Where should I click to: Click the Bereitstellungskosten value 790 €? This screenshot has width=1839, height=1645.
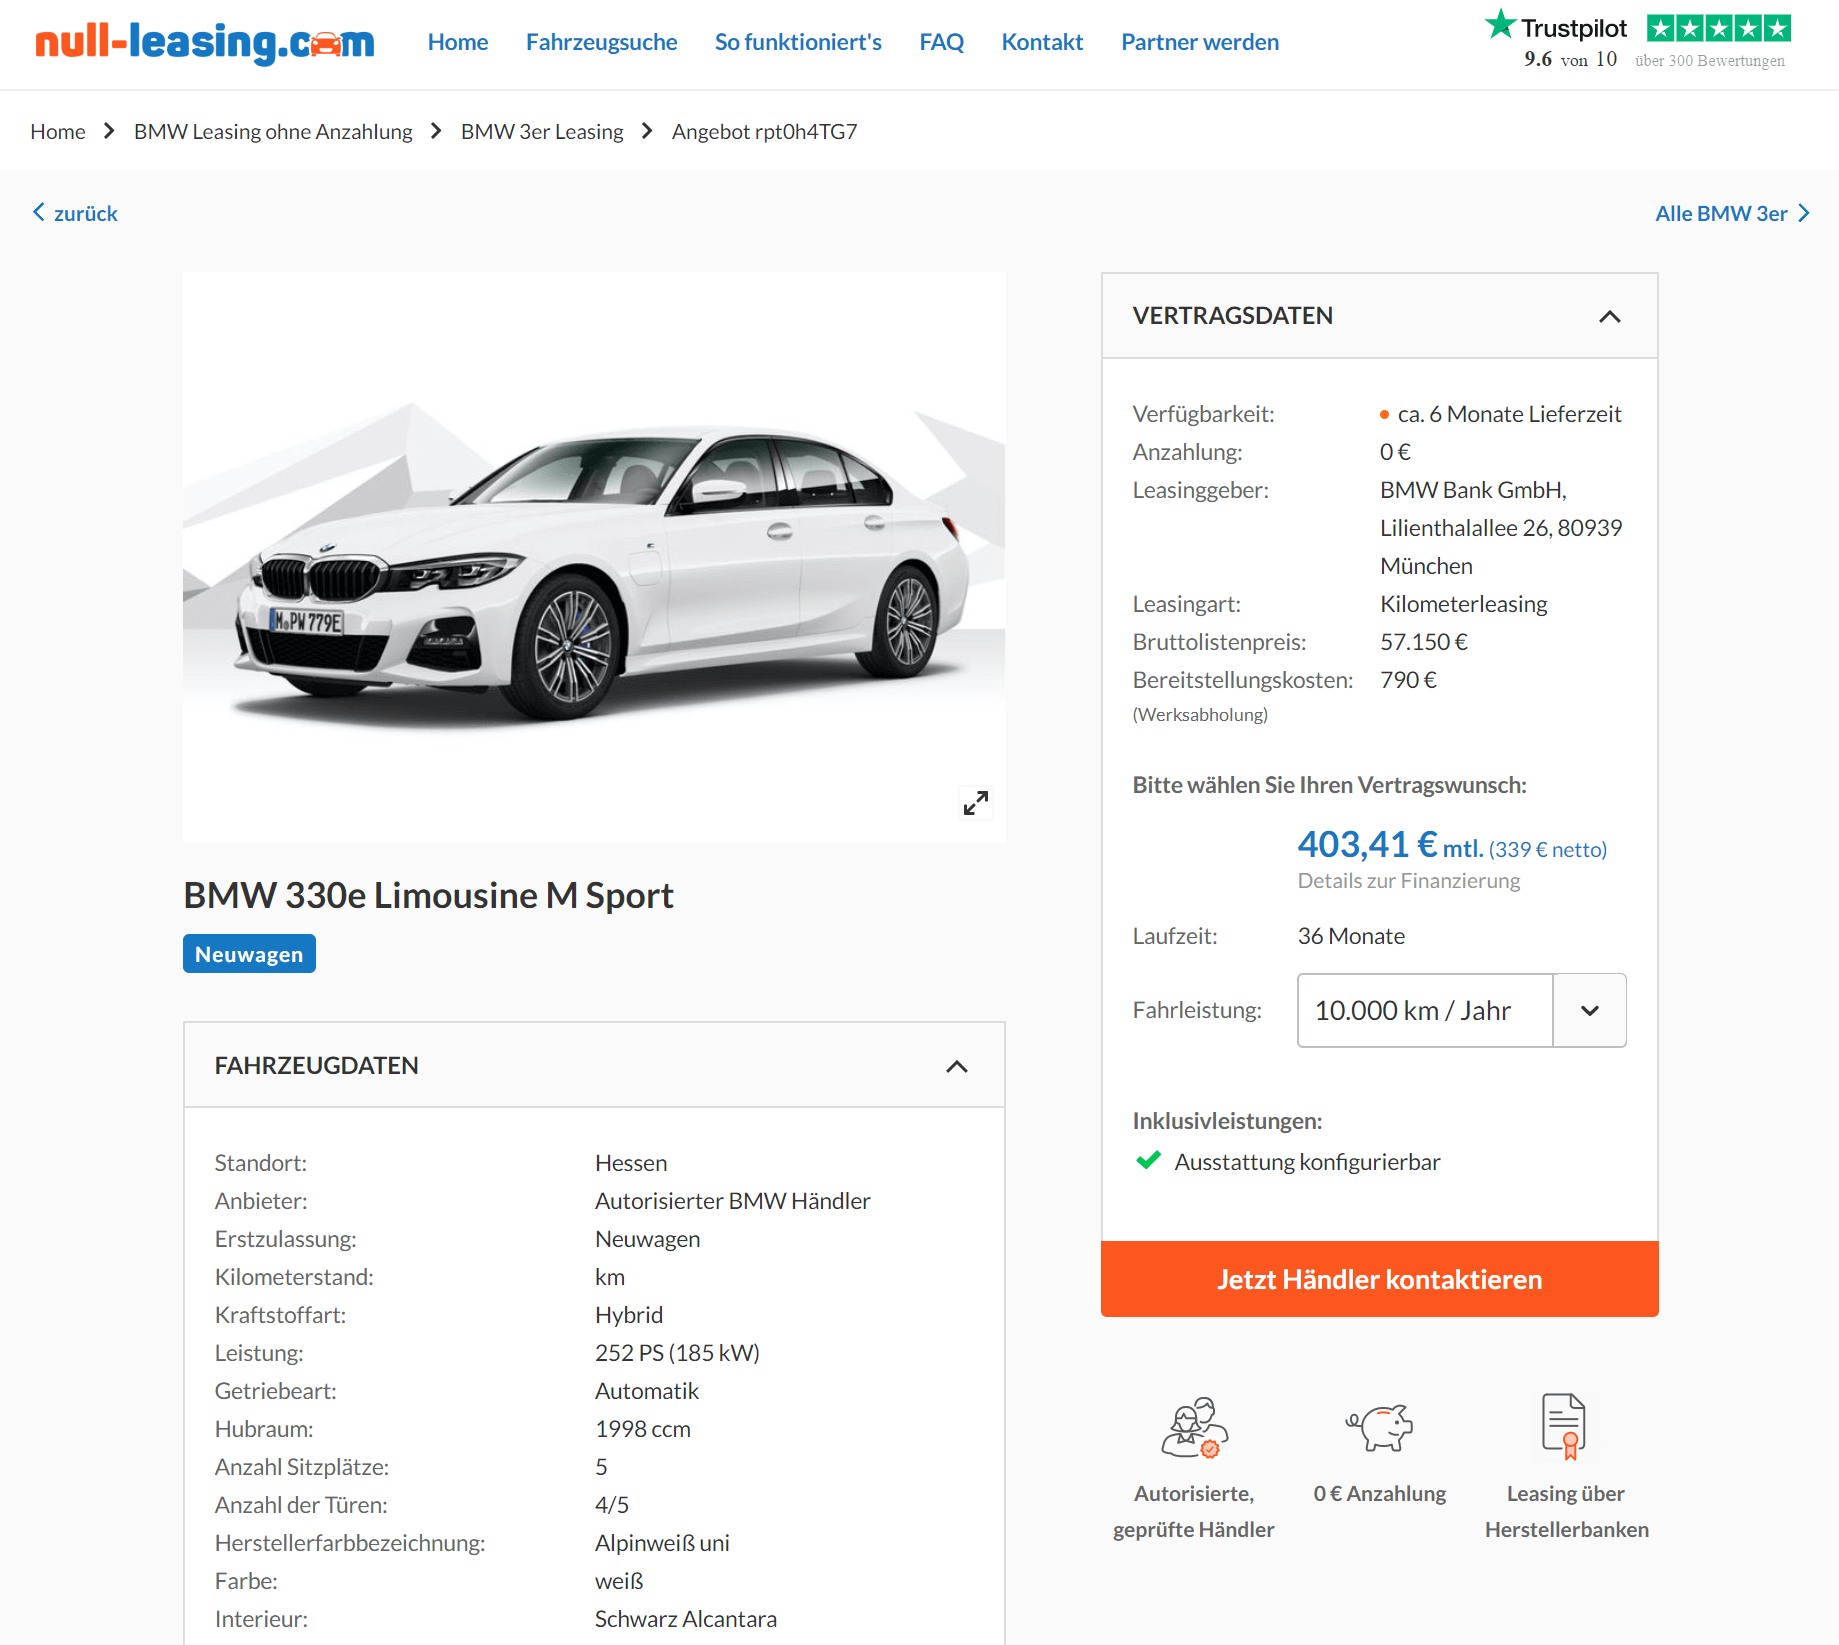click(x=1408, y=680)
